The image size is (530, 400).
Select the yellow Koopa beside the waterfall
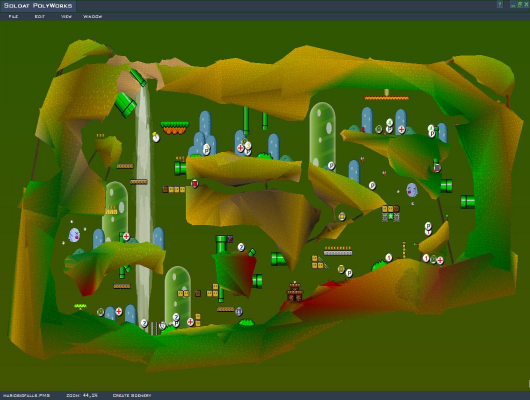[x=156, y=137]
